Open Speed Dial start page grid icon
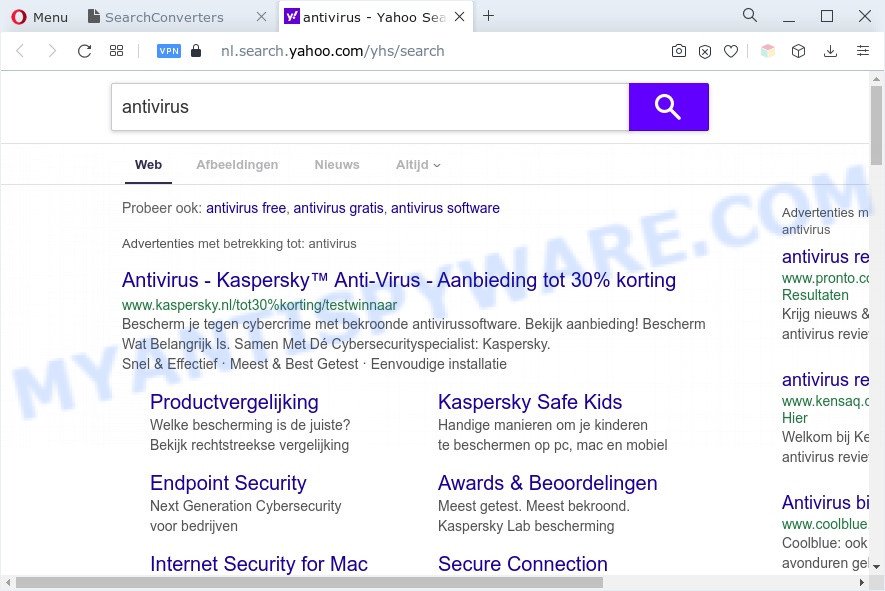Image resolution: width=885 pixels, height=591 pixels. tap(116, 51)
